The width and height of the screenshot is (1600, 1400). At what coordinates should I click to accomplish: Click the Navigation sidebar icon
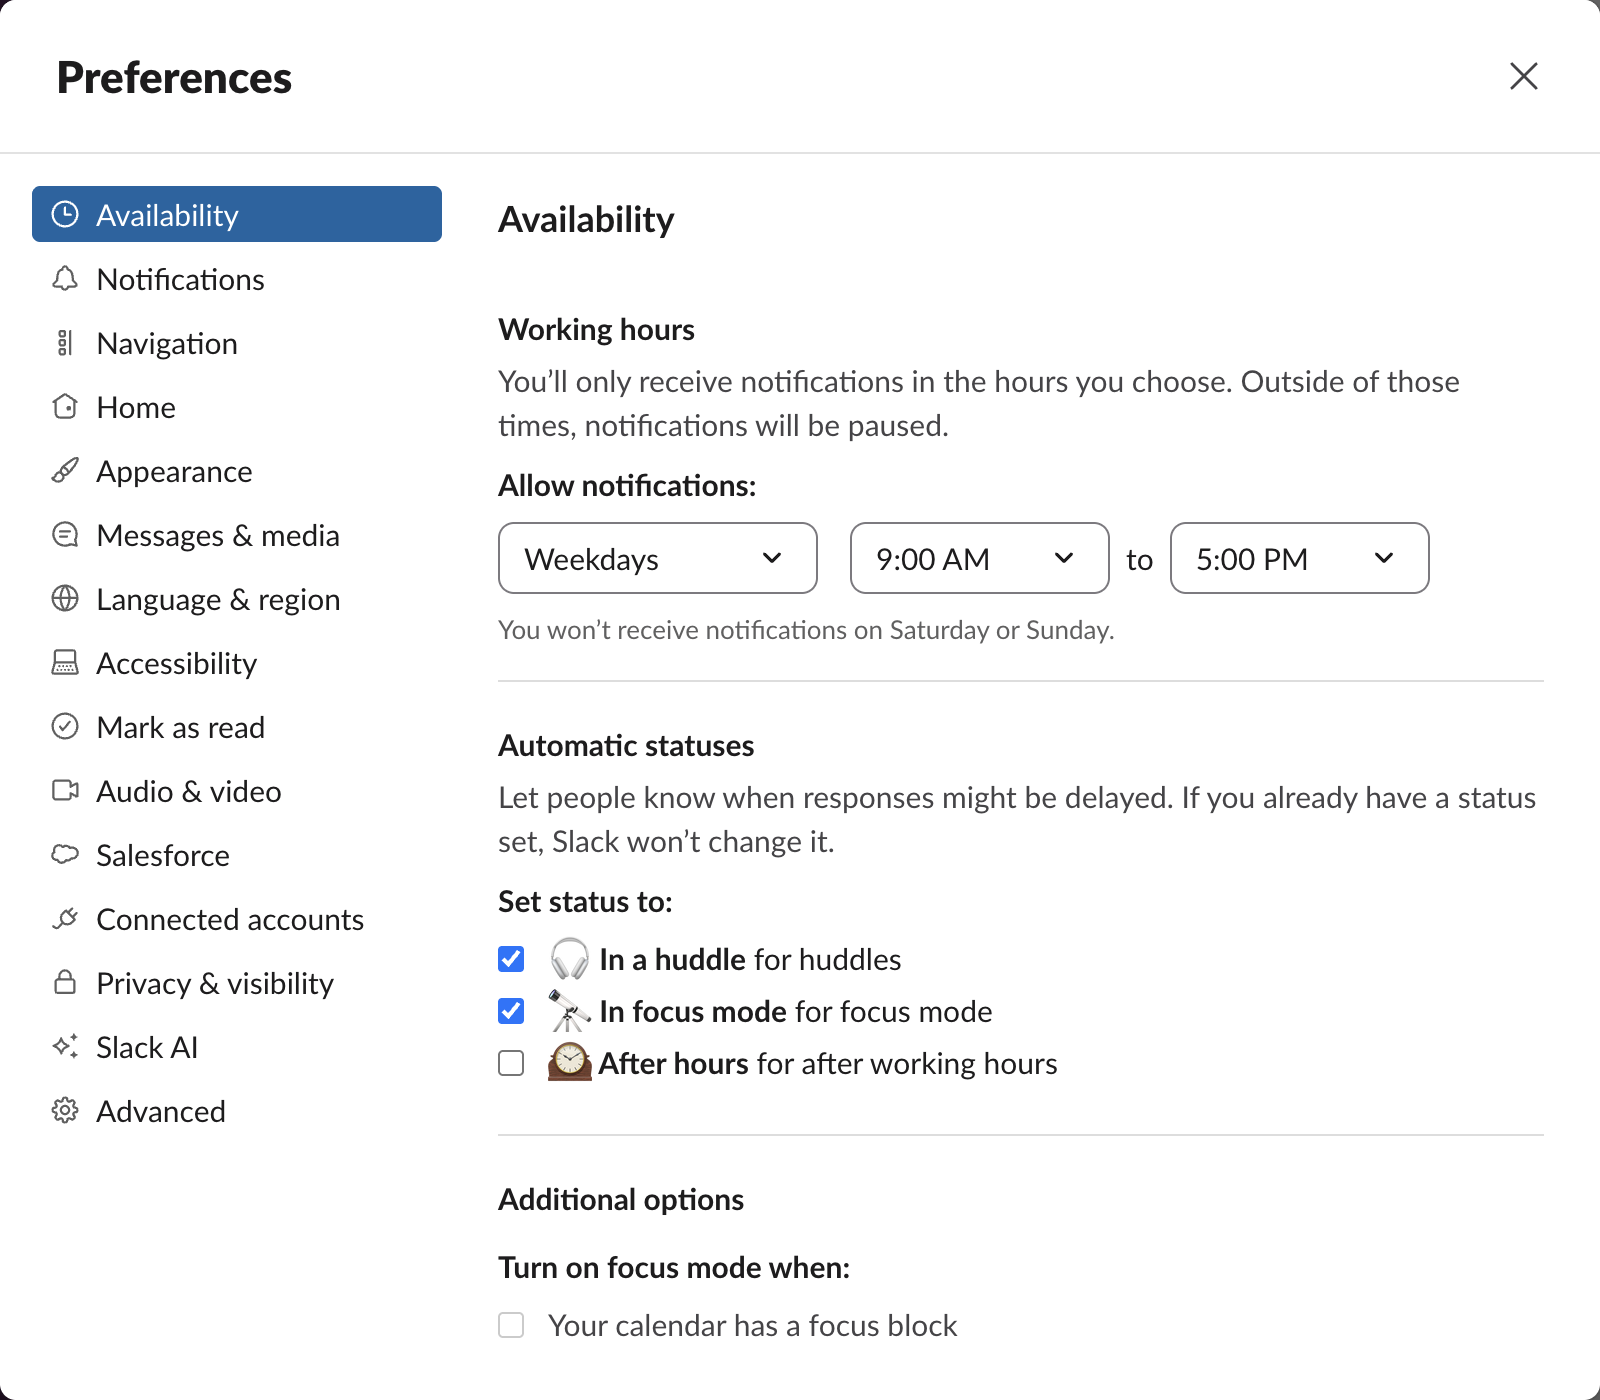pos(65,342)
